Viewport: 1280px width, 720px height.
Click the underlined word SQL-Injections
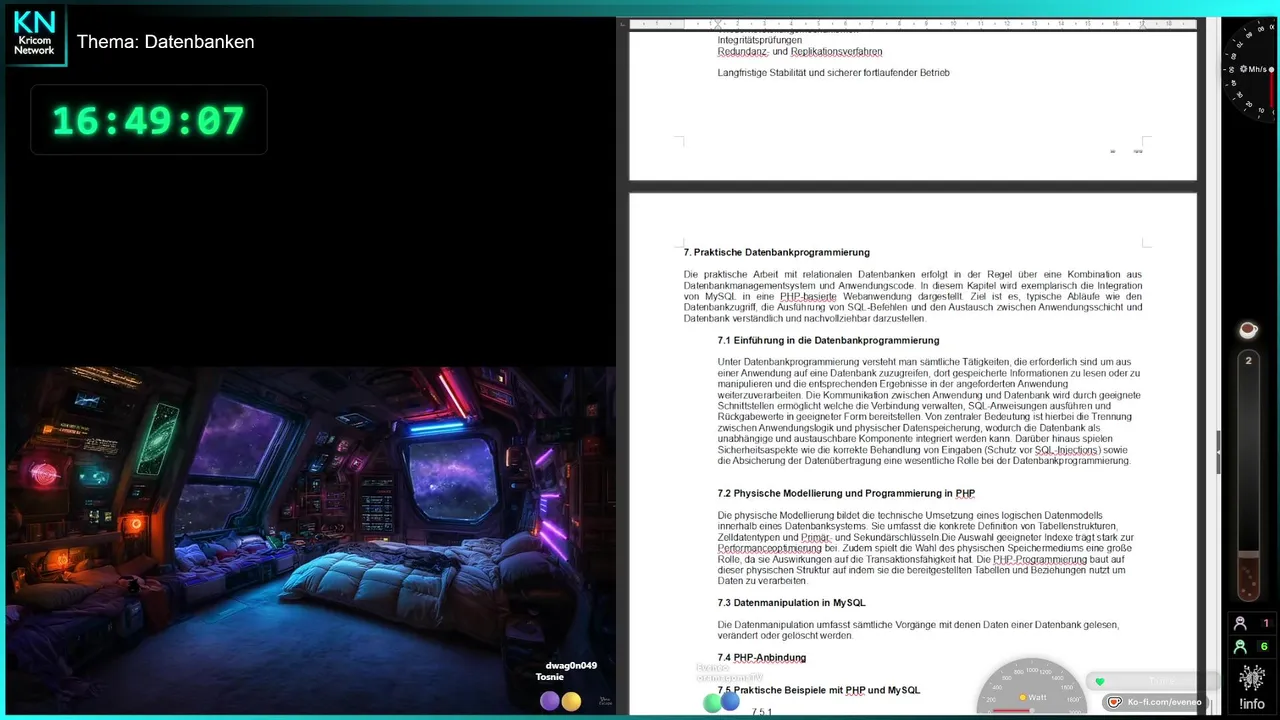click(1067, 450)
